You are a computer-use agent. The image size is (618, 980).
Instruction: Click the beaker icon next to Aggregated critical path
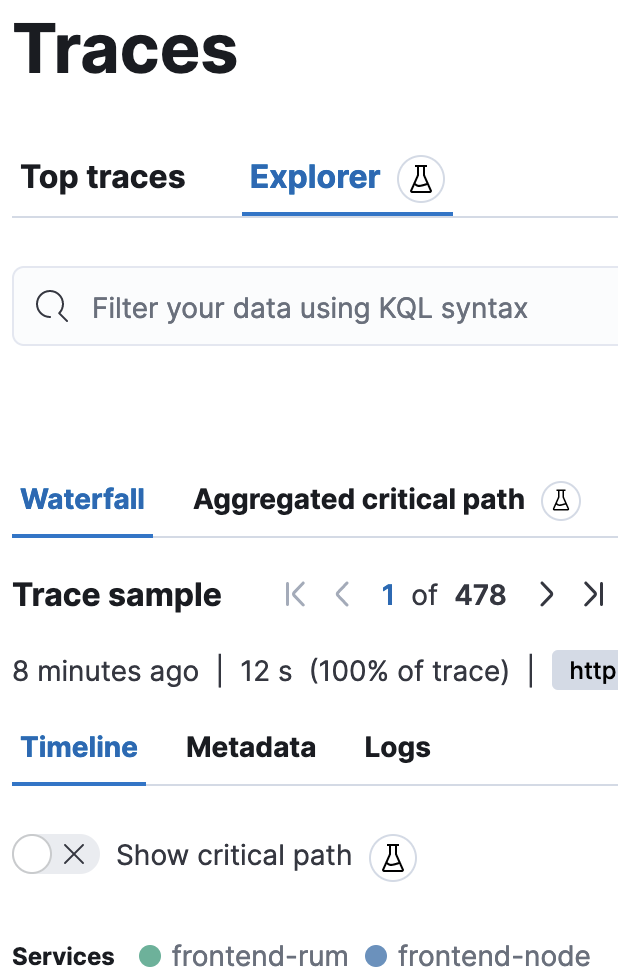[x=560, y=500]
